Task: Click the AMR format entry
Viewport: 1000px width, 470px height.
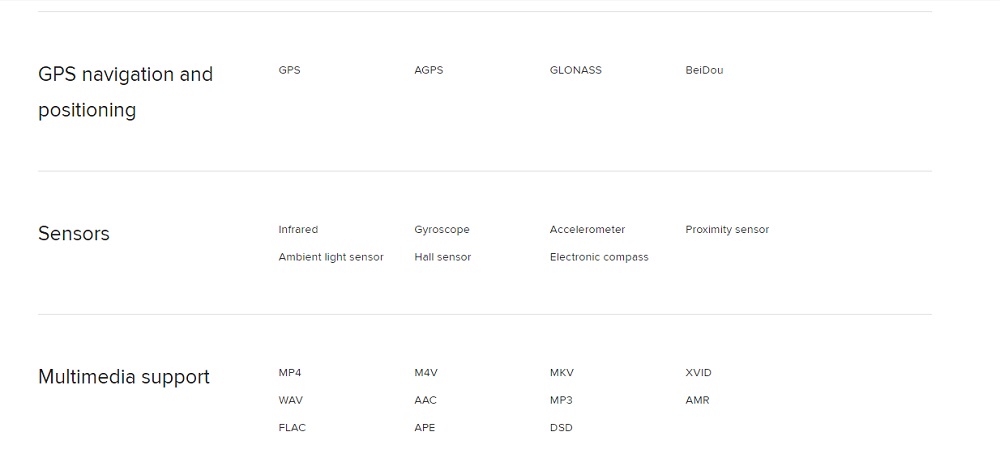Action: click(697, 400)
